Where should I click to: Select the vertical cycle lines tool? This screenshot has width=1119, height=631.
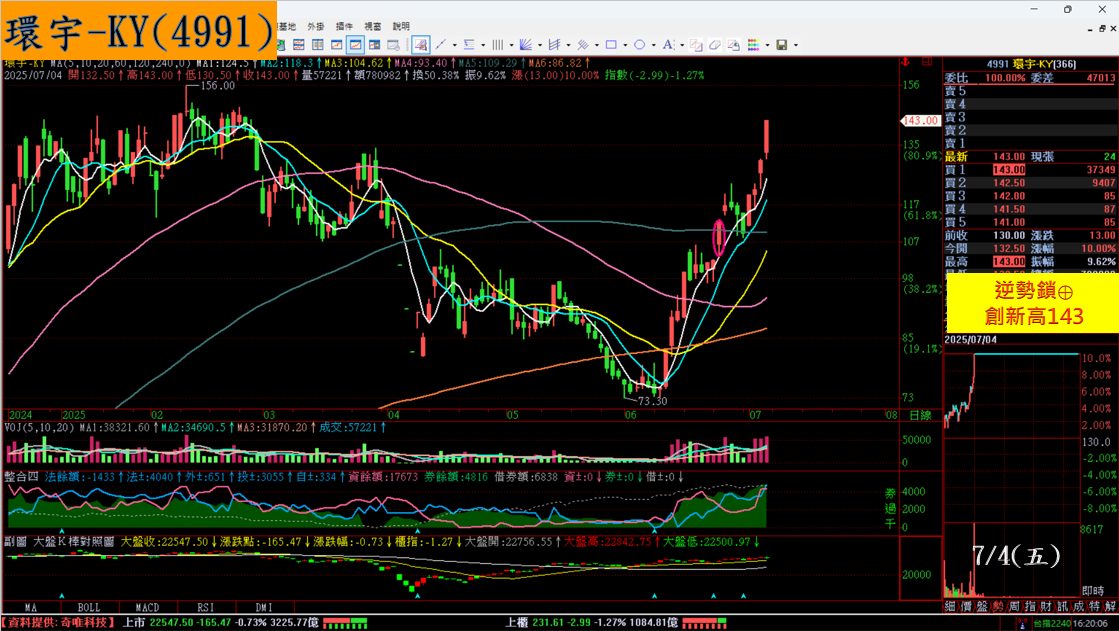(x=497, y=45)
